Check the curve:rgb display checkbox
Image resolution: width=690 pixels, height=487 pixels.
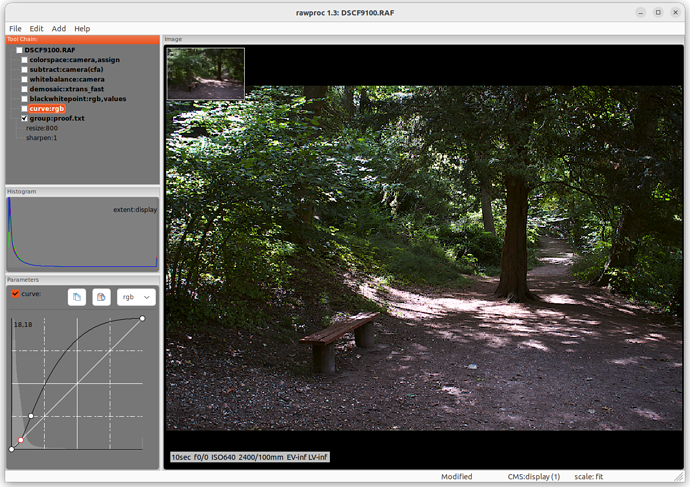pos(25,108)
